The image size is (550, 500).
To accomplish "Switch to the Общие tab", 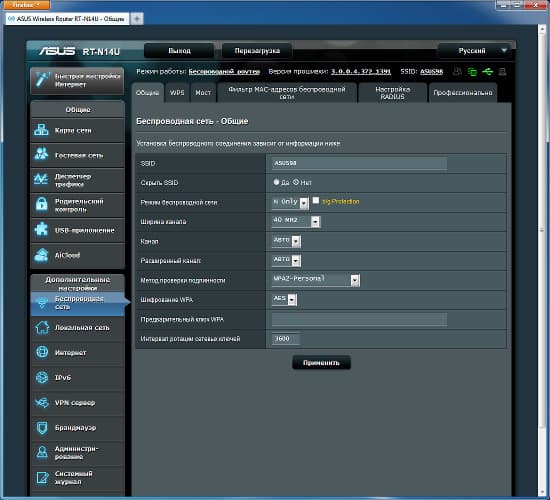I will click(148, 93).
